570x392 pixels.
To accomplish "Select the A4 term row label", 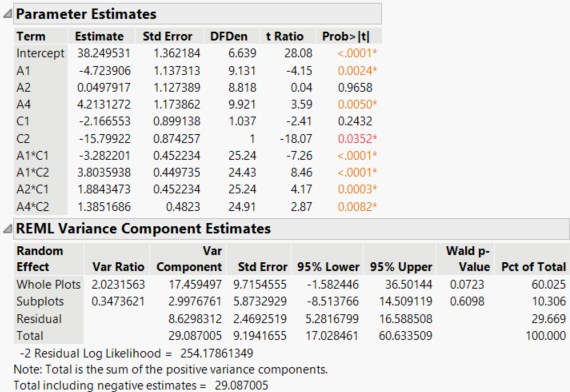I will (x=23, y=104).
